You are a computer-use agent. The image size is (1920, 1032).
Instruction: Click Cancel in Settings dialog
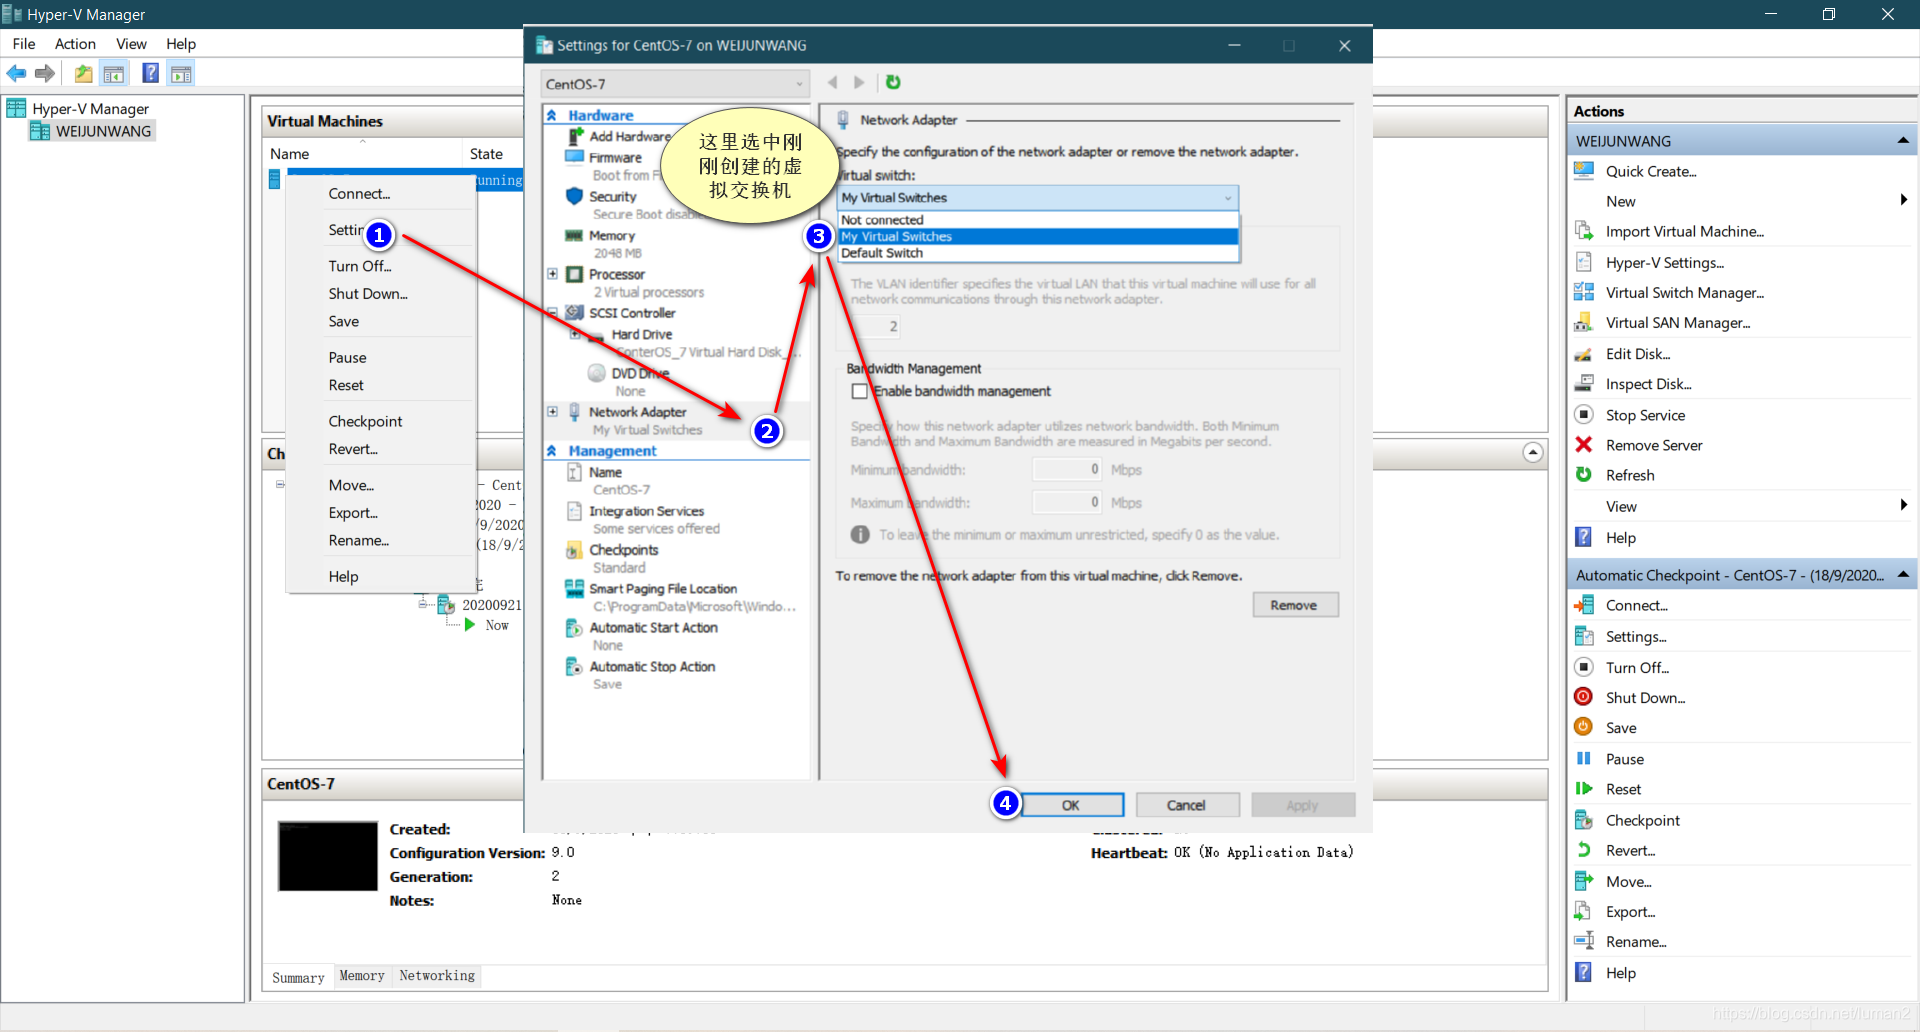[x=1186, y=805]
